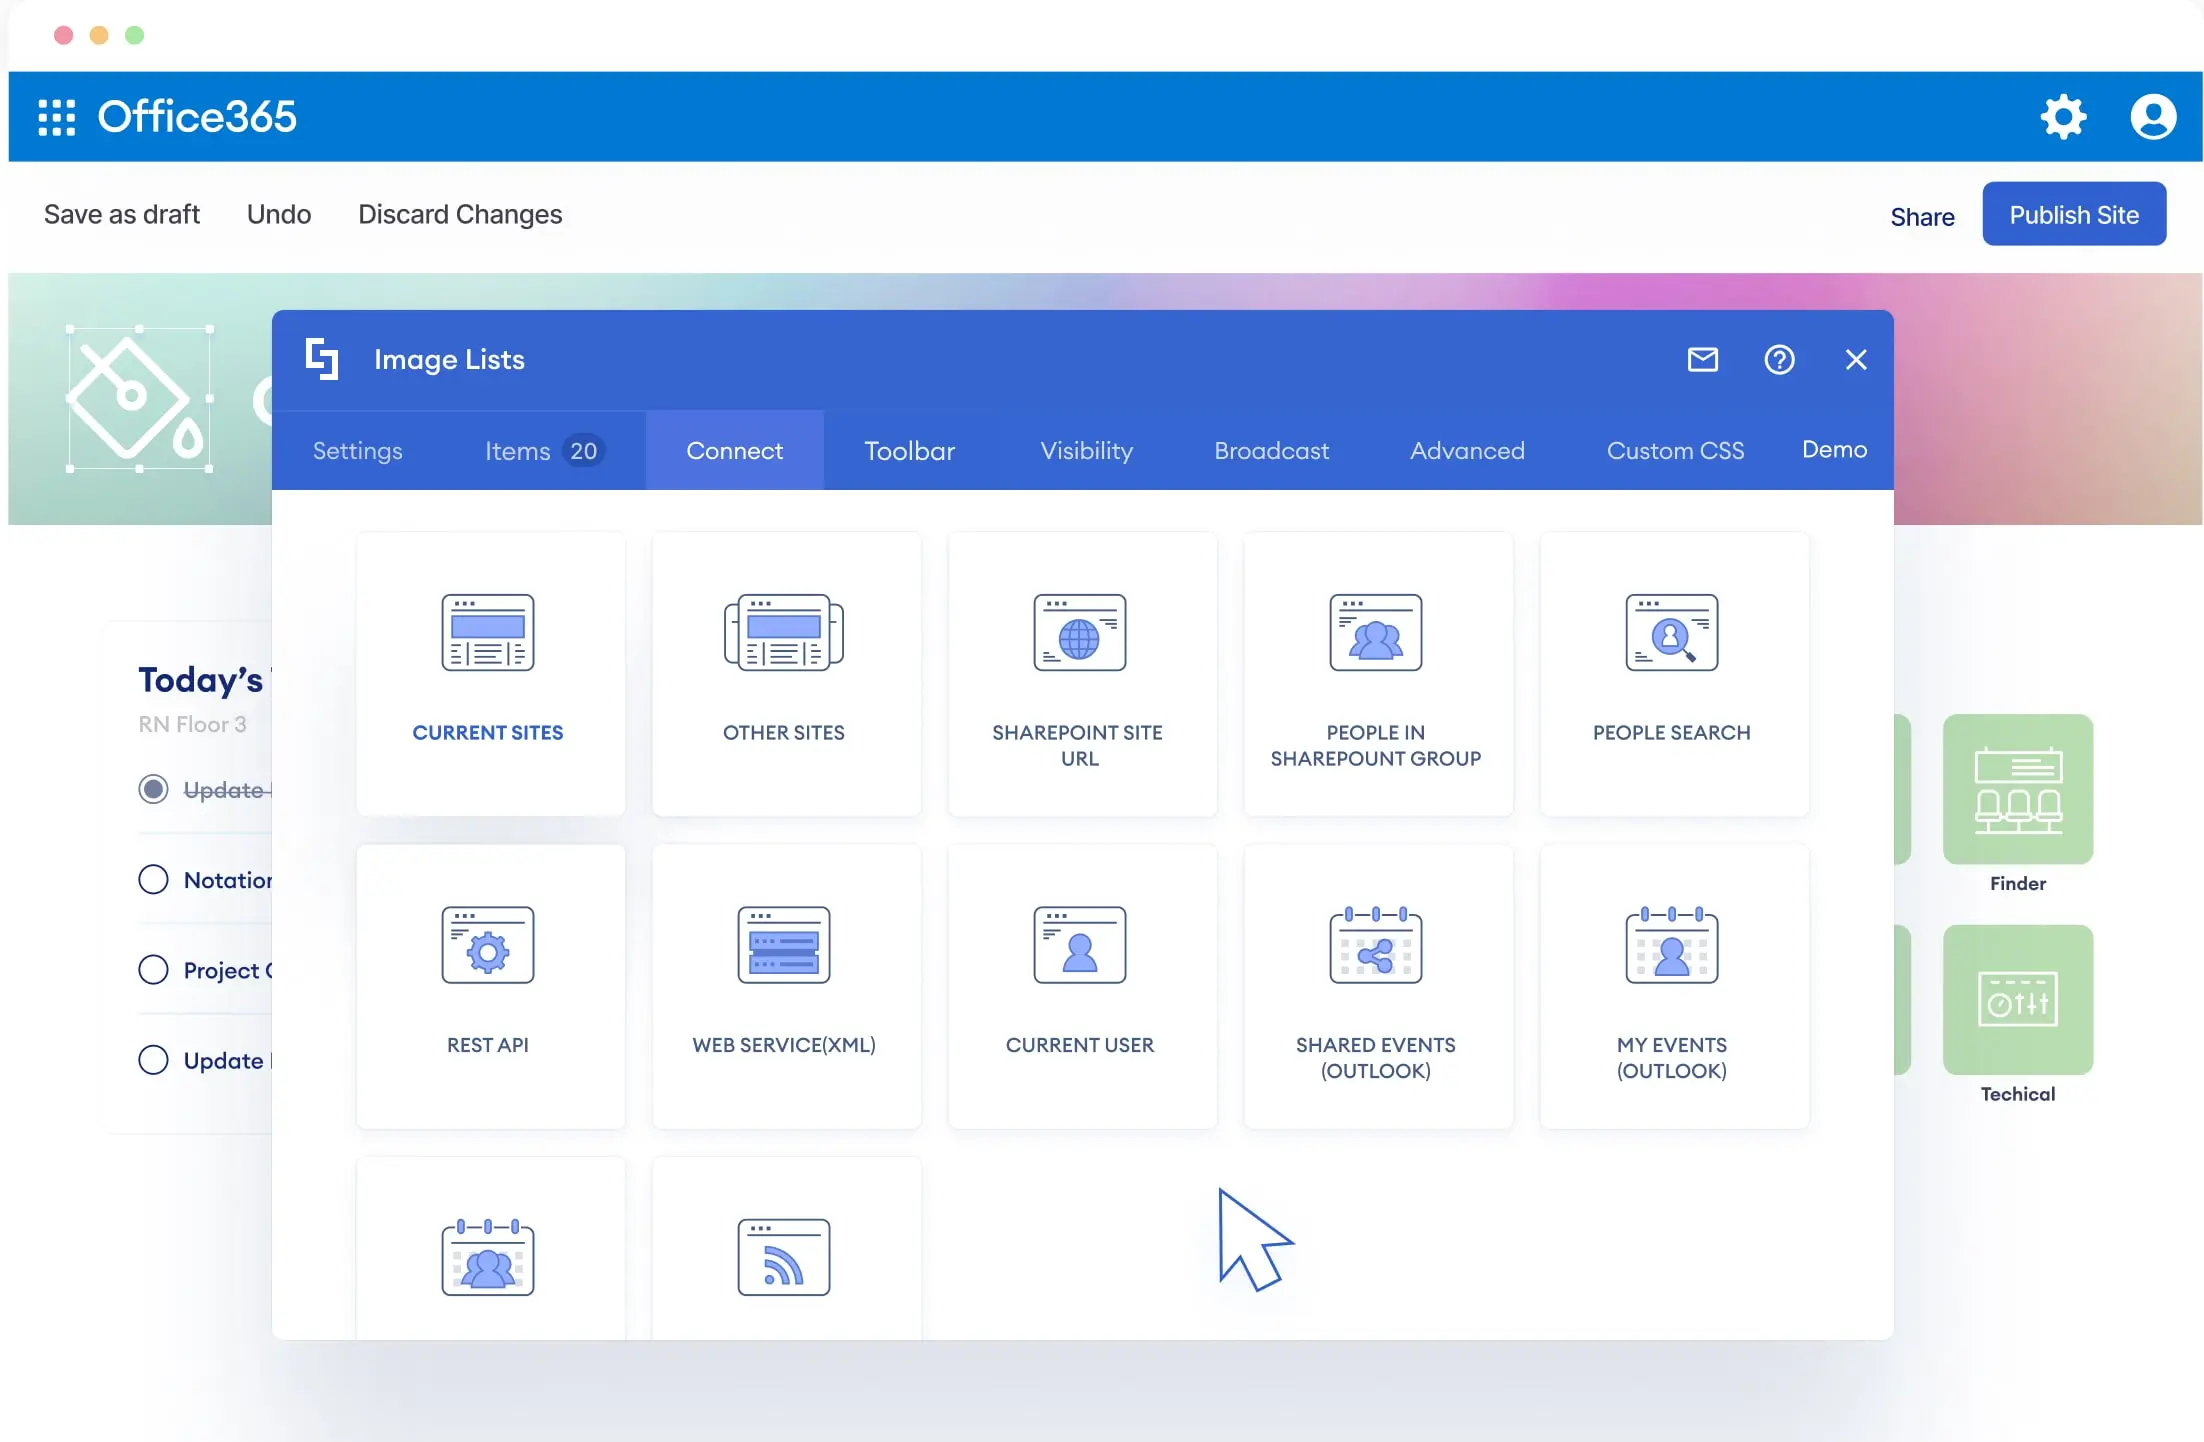Viewport: 2204px width, 1442px height.
Task: Choose the REST API connection tile
Action: coord(489,985)
